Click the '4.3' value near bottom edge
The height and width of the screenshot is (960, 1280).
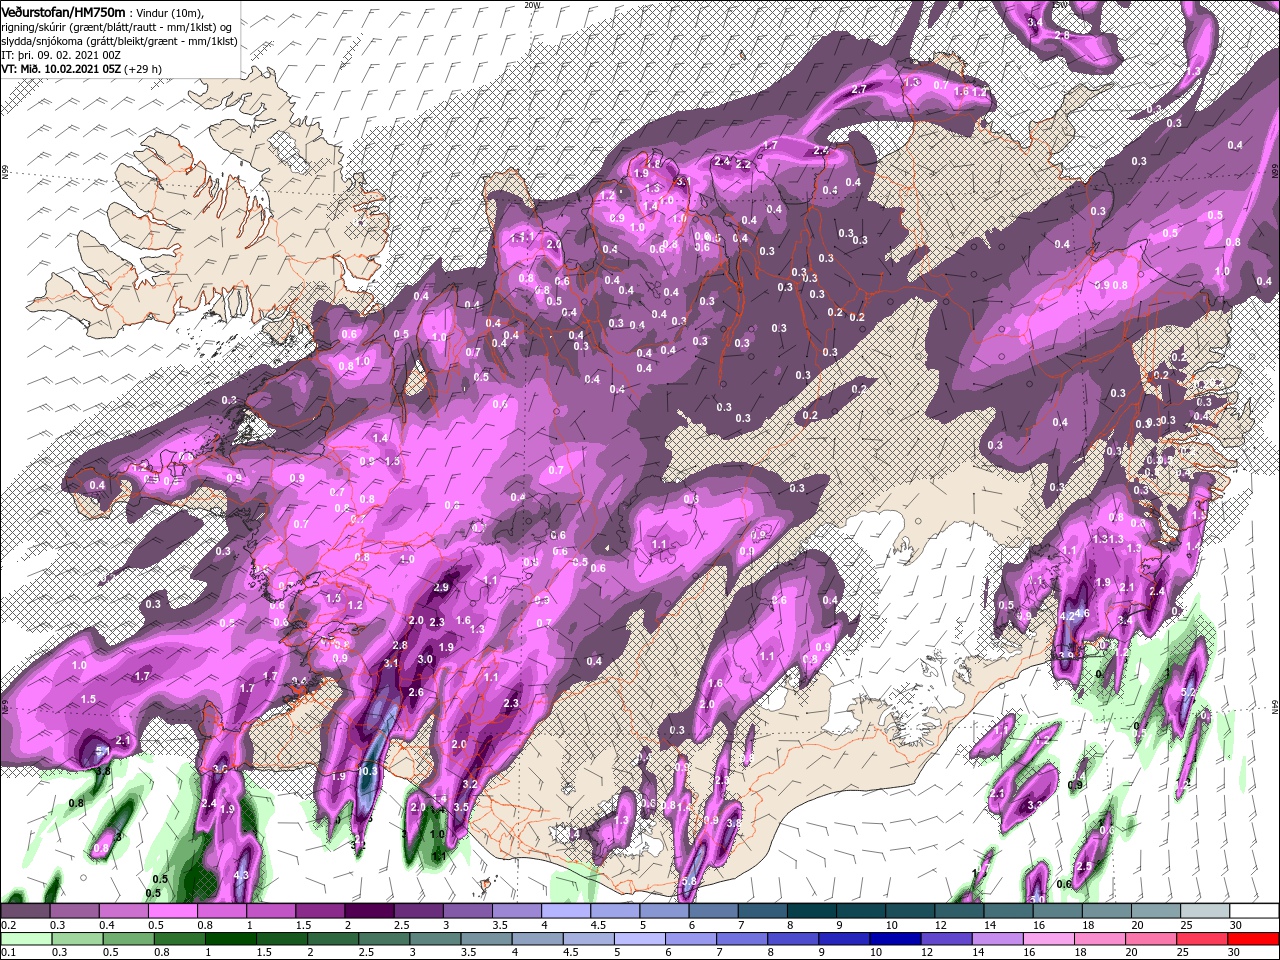[x=241, y=875]
